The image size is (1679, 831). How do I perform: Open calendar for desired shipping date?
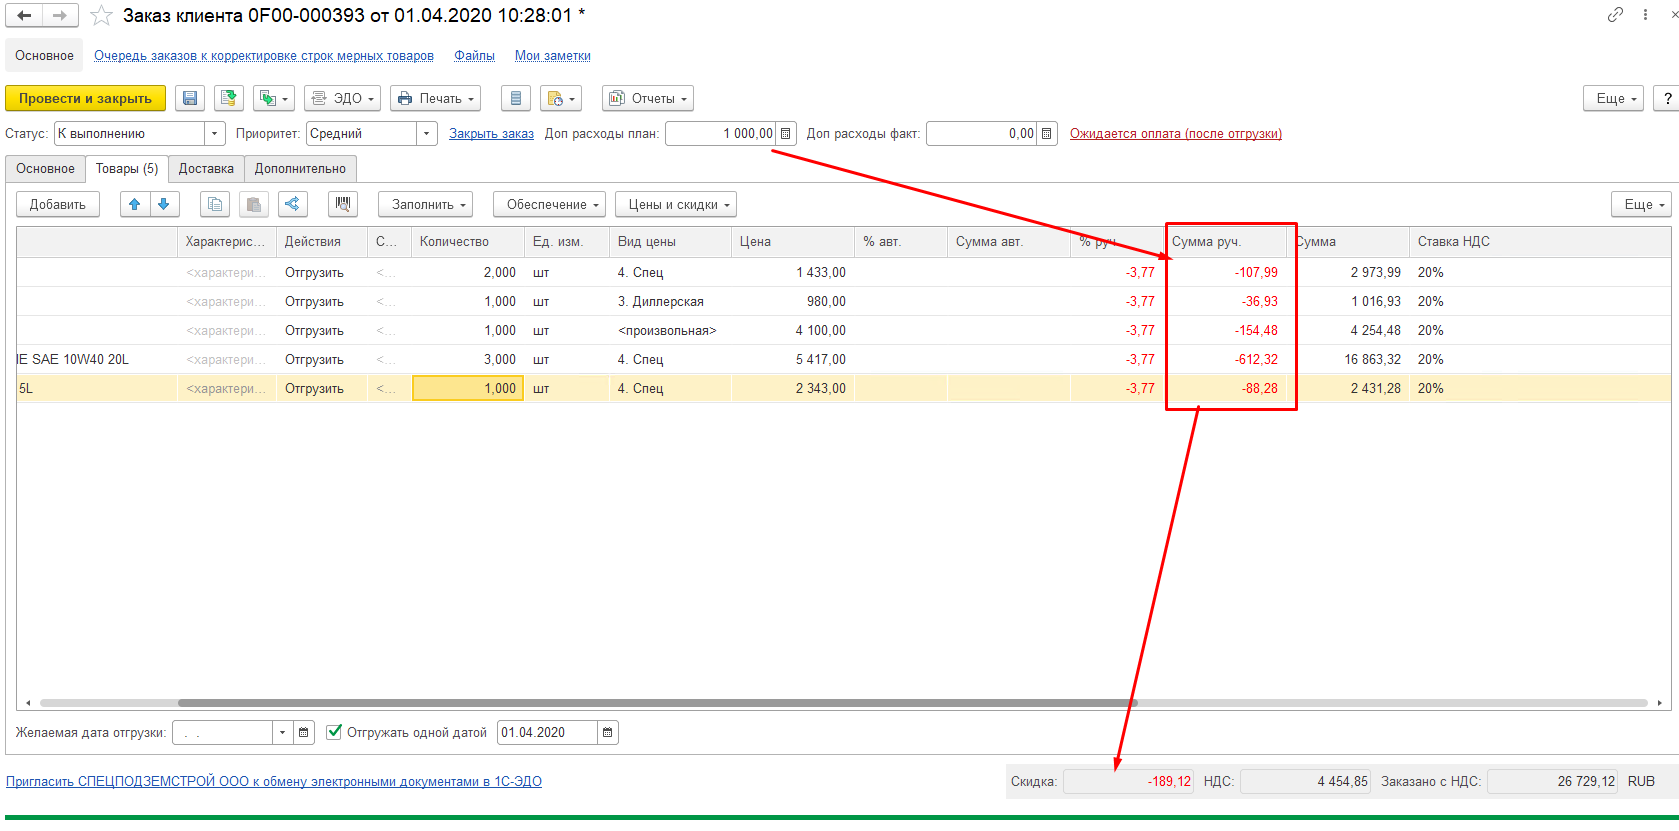coord(305,733)
